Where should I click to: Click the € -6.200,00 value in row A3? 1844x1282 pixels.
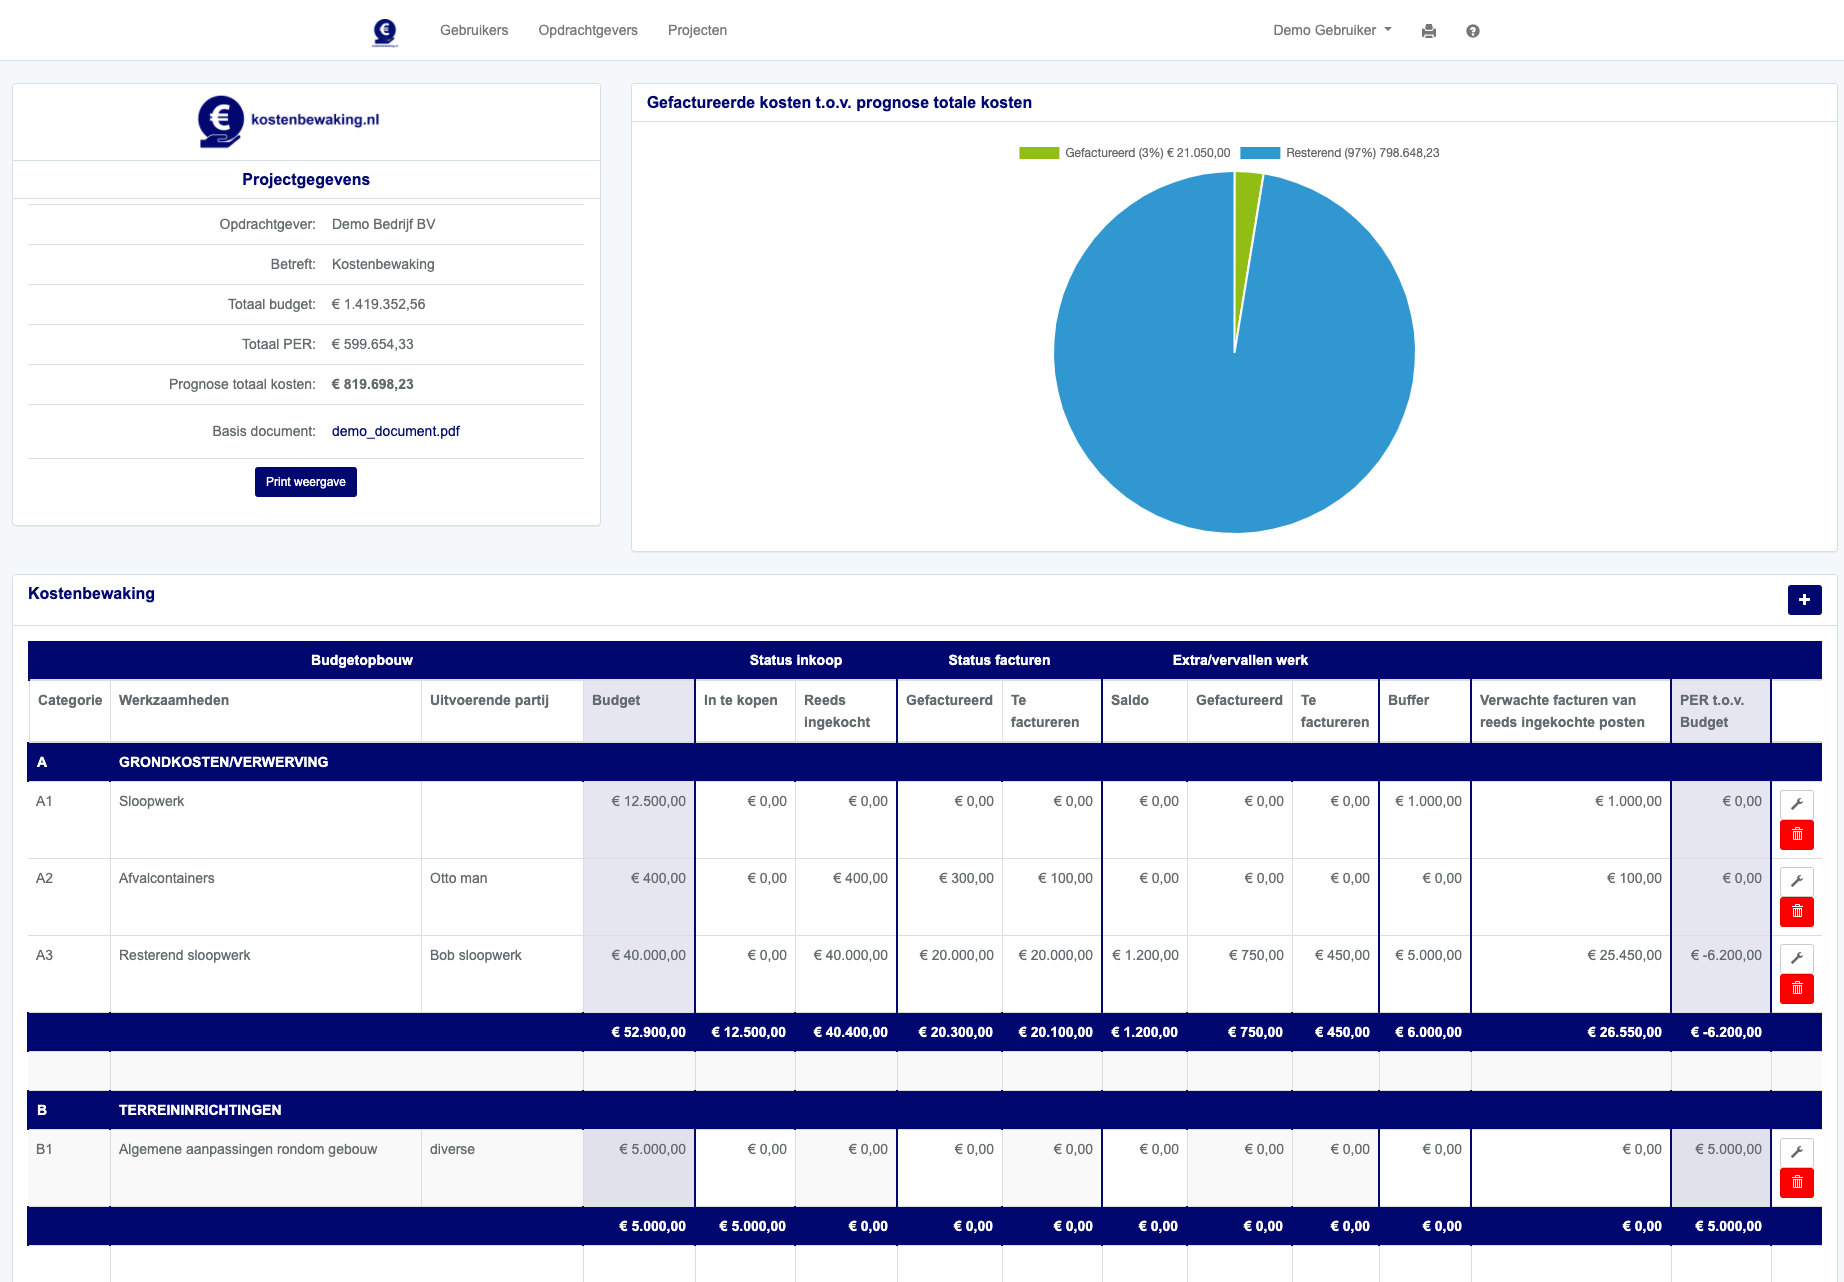1726,955
